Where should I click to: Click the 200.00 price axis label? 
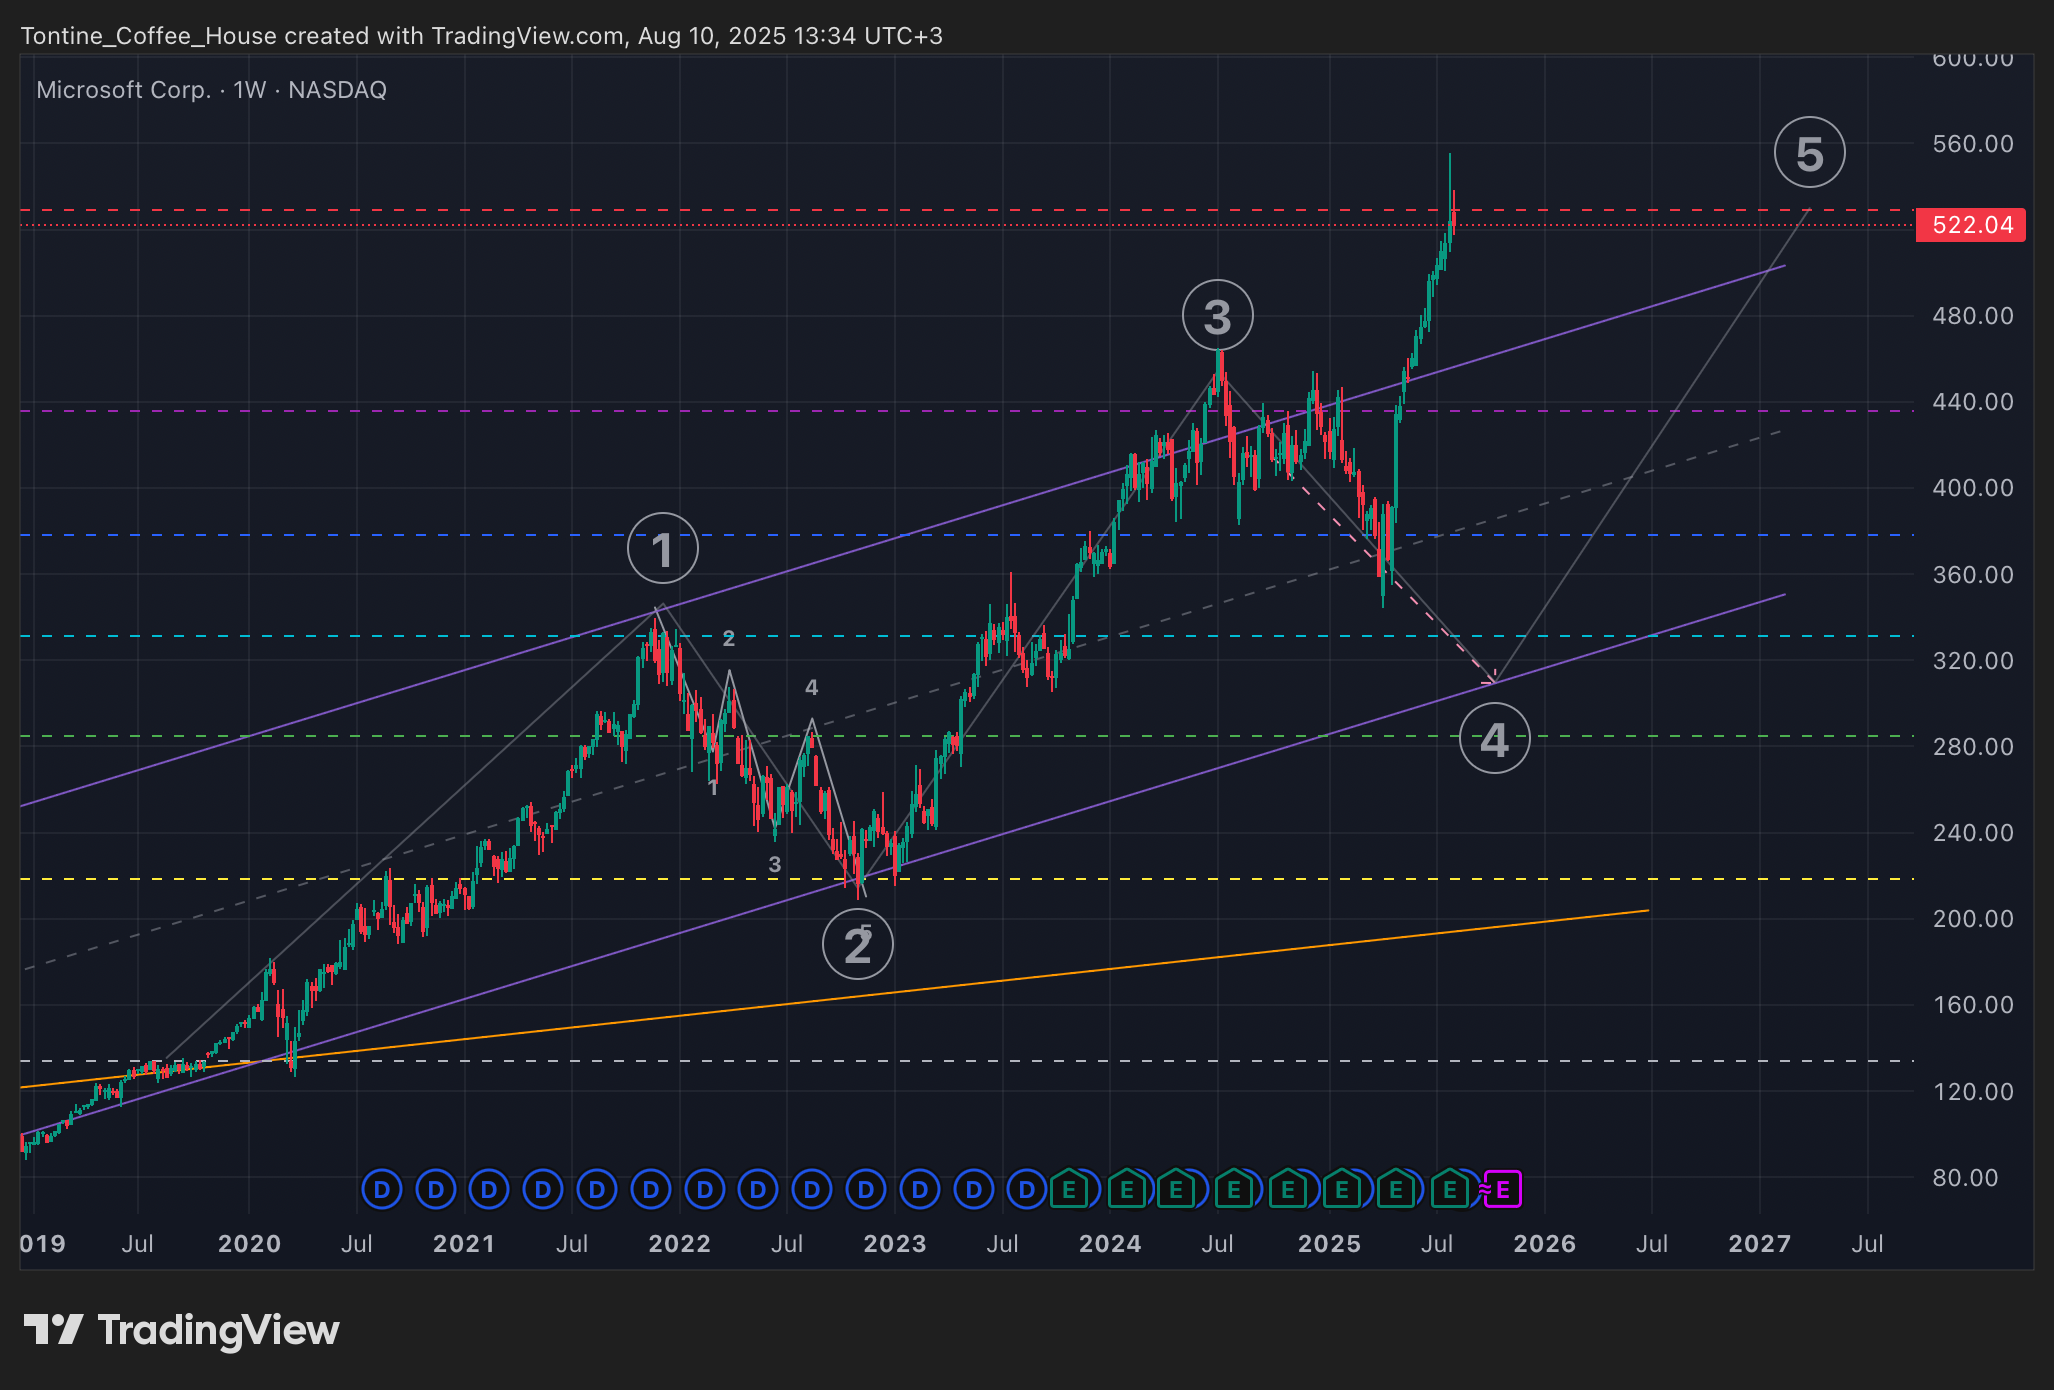tap(1973, 918)
